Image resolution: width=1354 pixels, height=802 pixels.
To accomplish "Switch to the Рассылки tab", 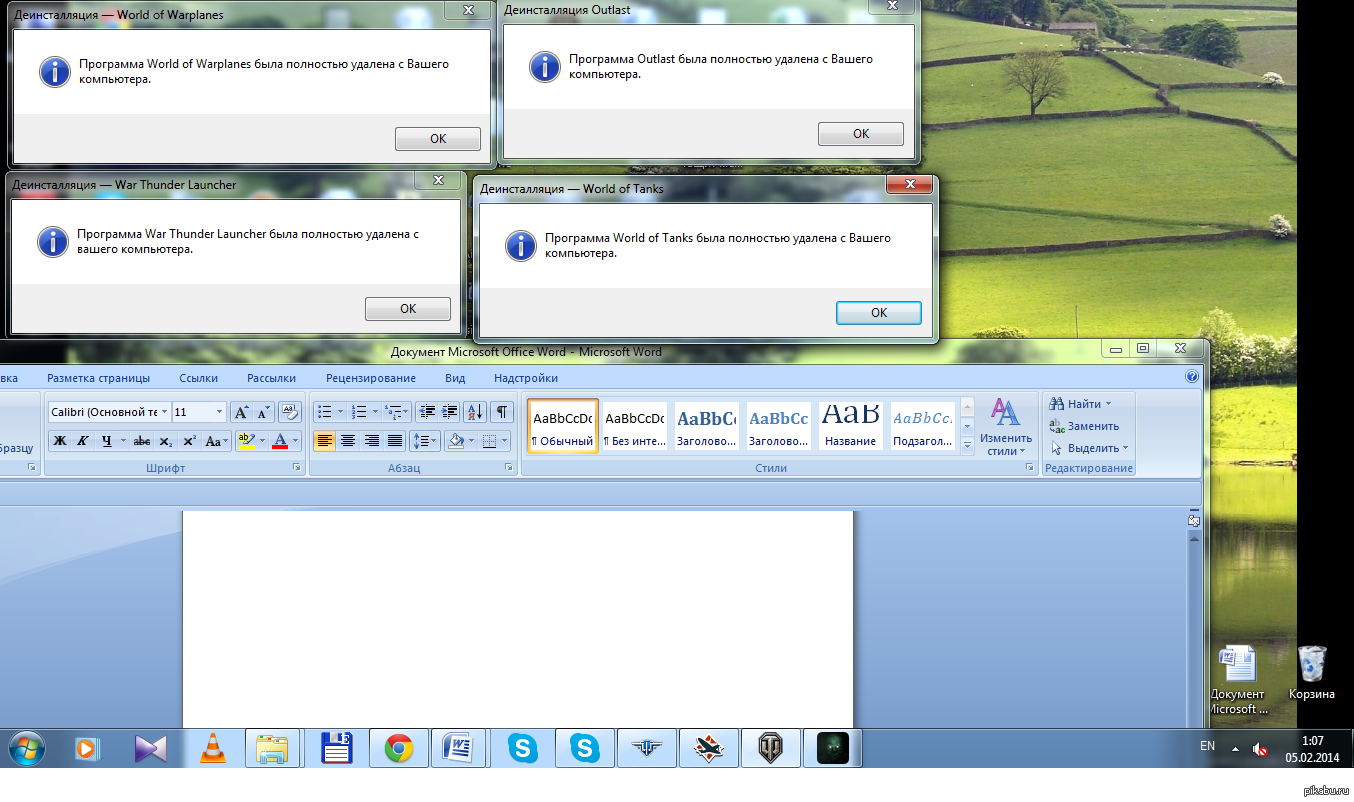I will (x=271, y=378).
